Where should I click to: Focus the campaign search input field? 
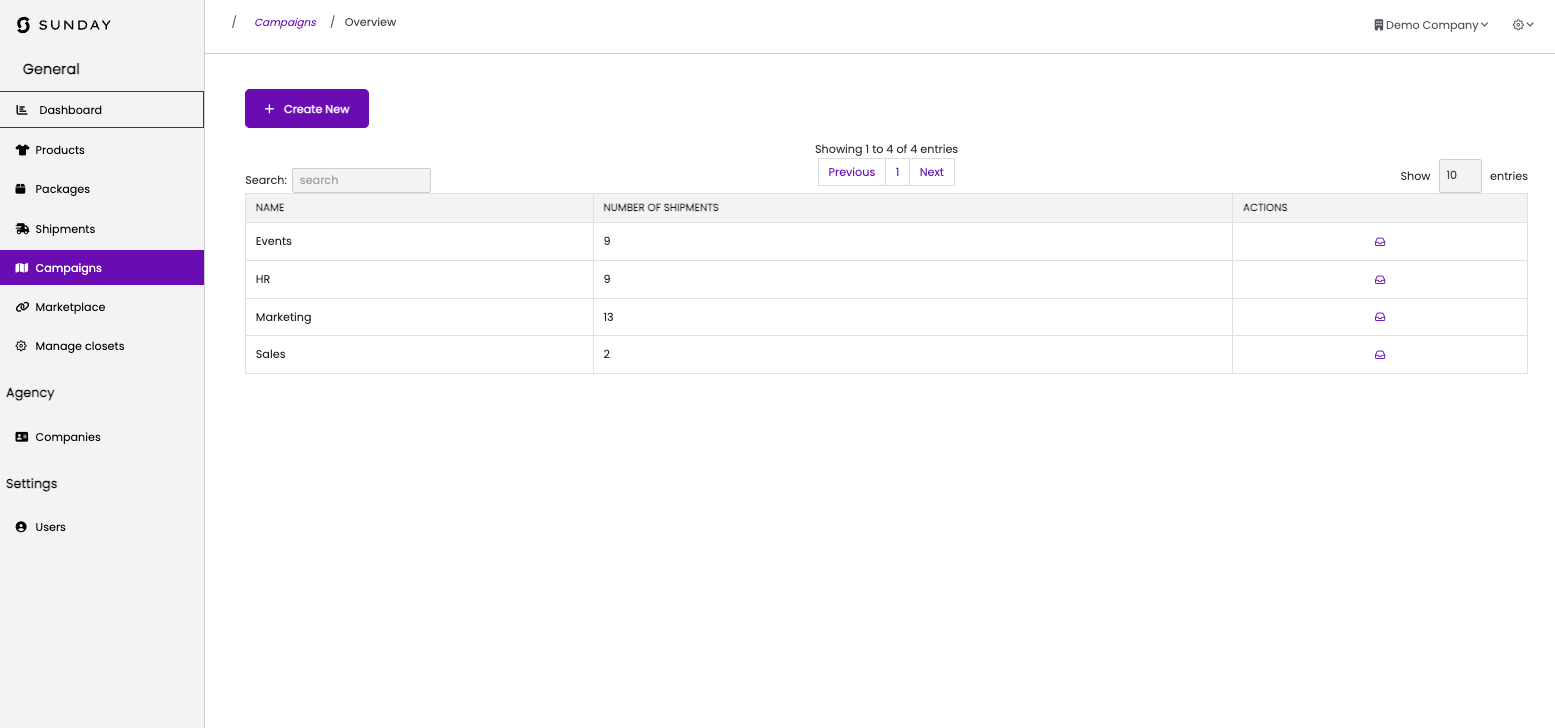(x=361, y=180)
